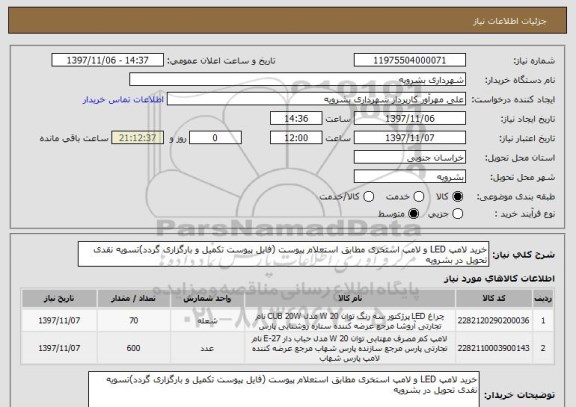576x407 pixels.
Task: Open the اطلاعات تماس خریدار link
Action: [123, 100]
